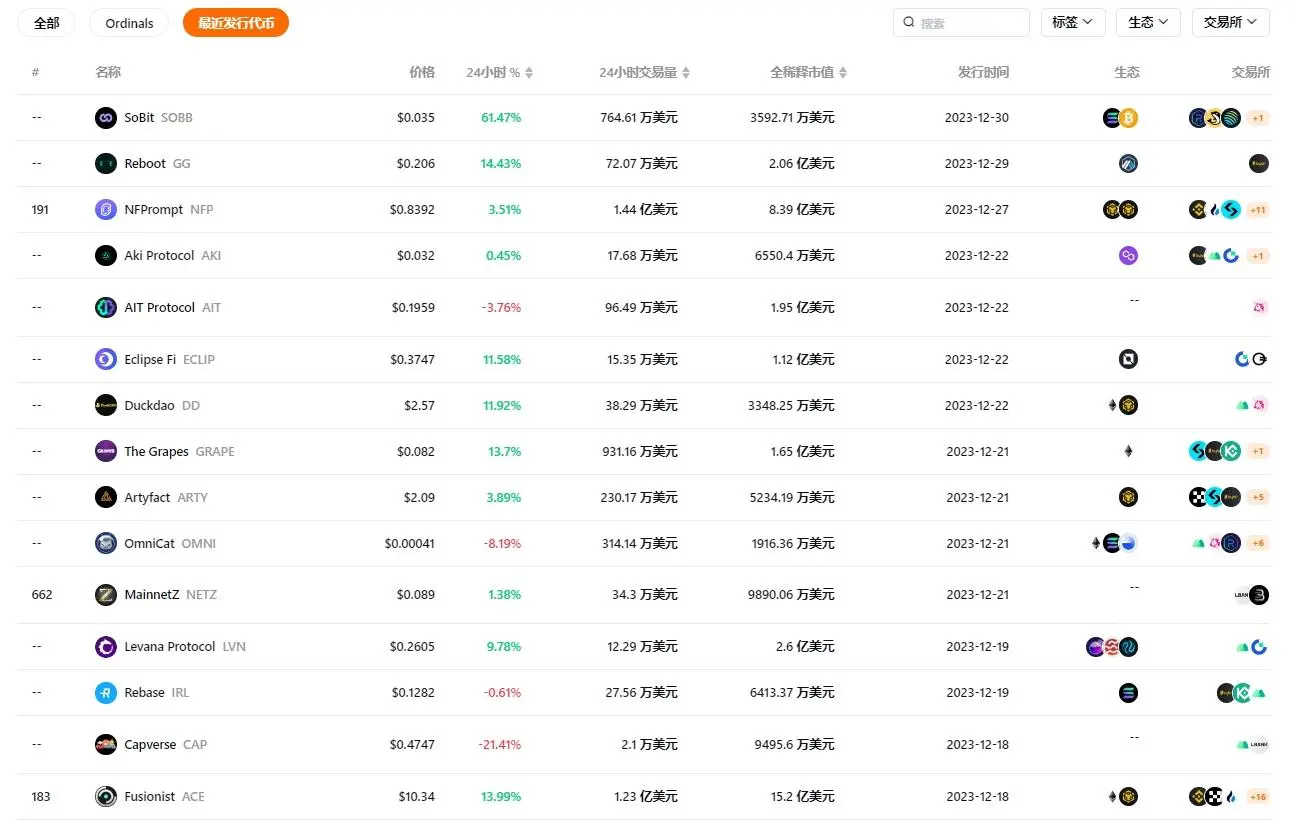This screenshot has width=1296, height=823.
Task: Click the OmniCat token logo
Action: [106, 544]
